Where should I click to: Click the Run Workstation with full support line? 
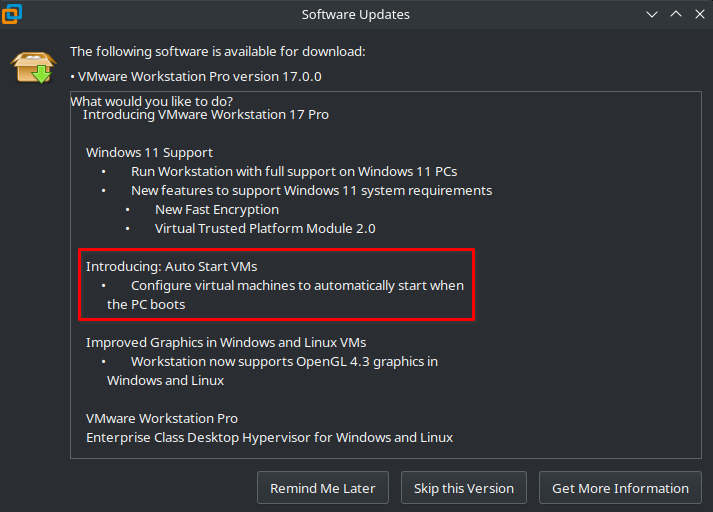pyautogui.click(x=294, y=171)
